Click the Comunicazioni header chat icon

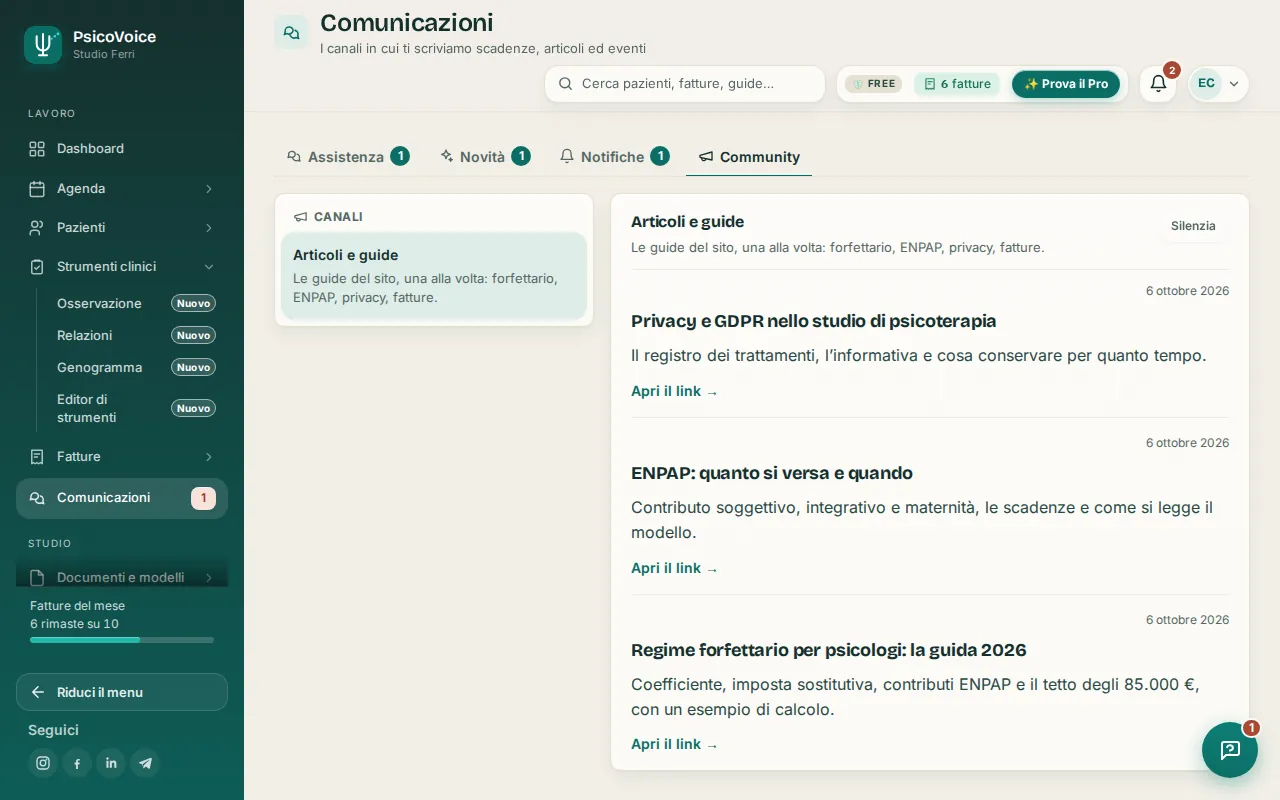click(x=291, y=32)
